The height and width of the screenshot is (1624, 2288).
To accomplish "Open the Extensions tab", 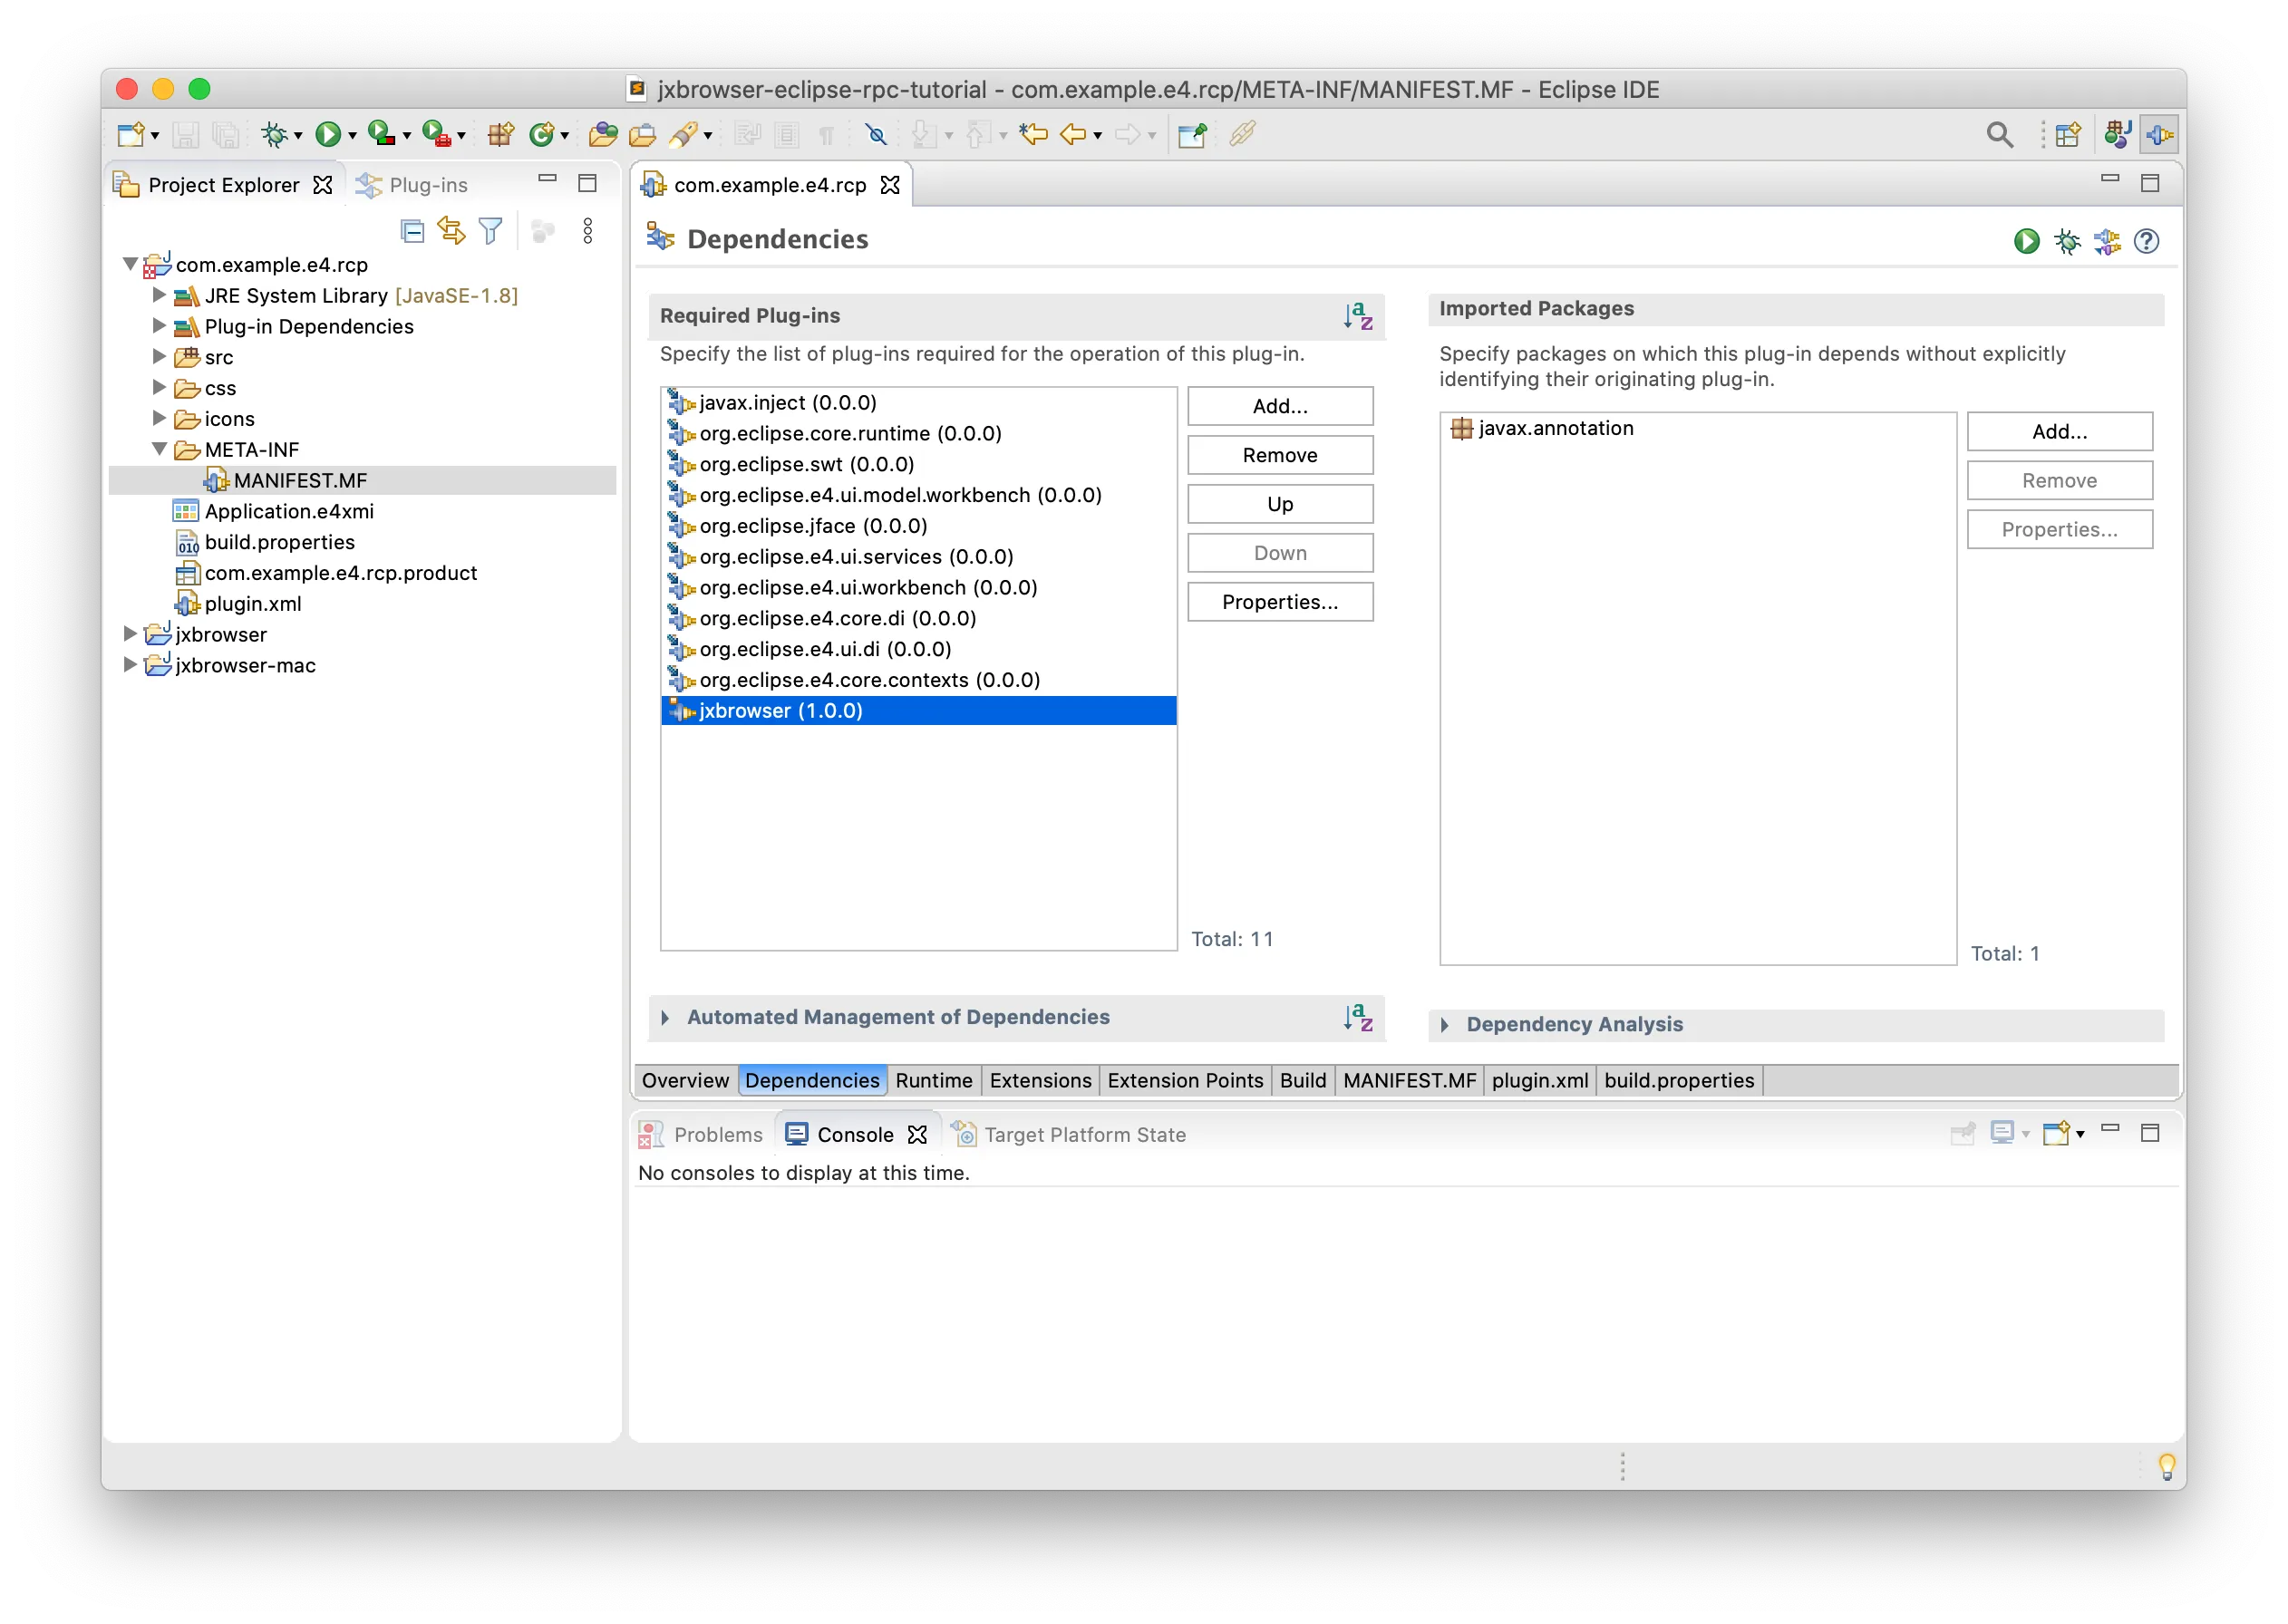I will click(1041, 1079).
